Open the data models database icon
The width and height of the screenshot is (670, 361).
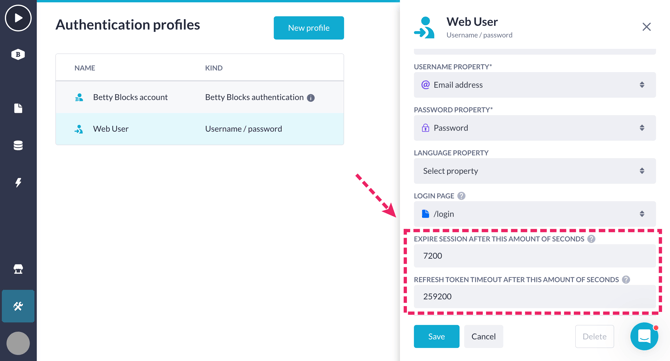point(18,145)
